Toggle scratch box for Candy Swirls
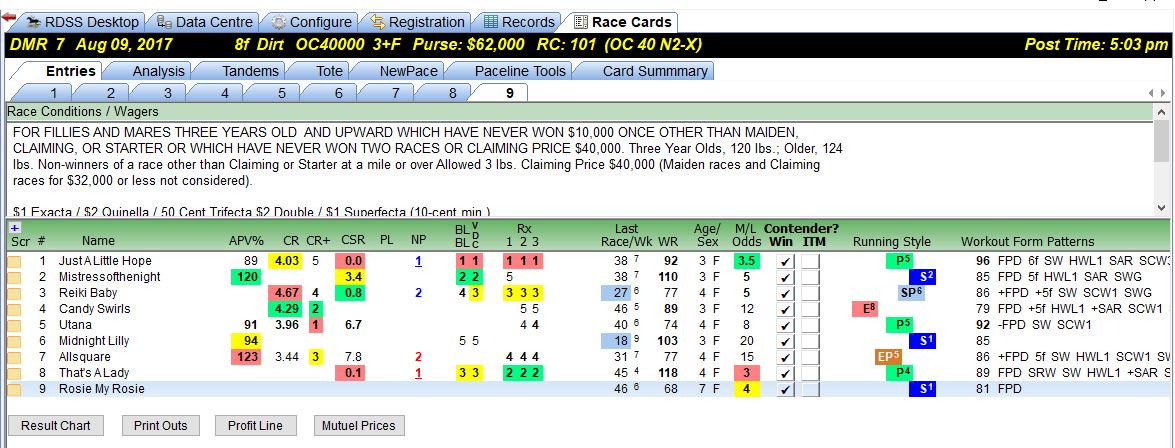Viewport: 1175px width, 448px height. pos(15,309)
